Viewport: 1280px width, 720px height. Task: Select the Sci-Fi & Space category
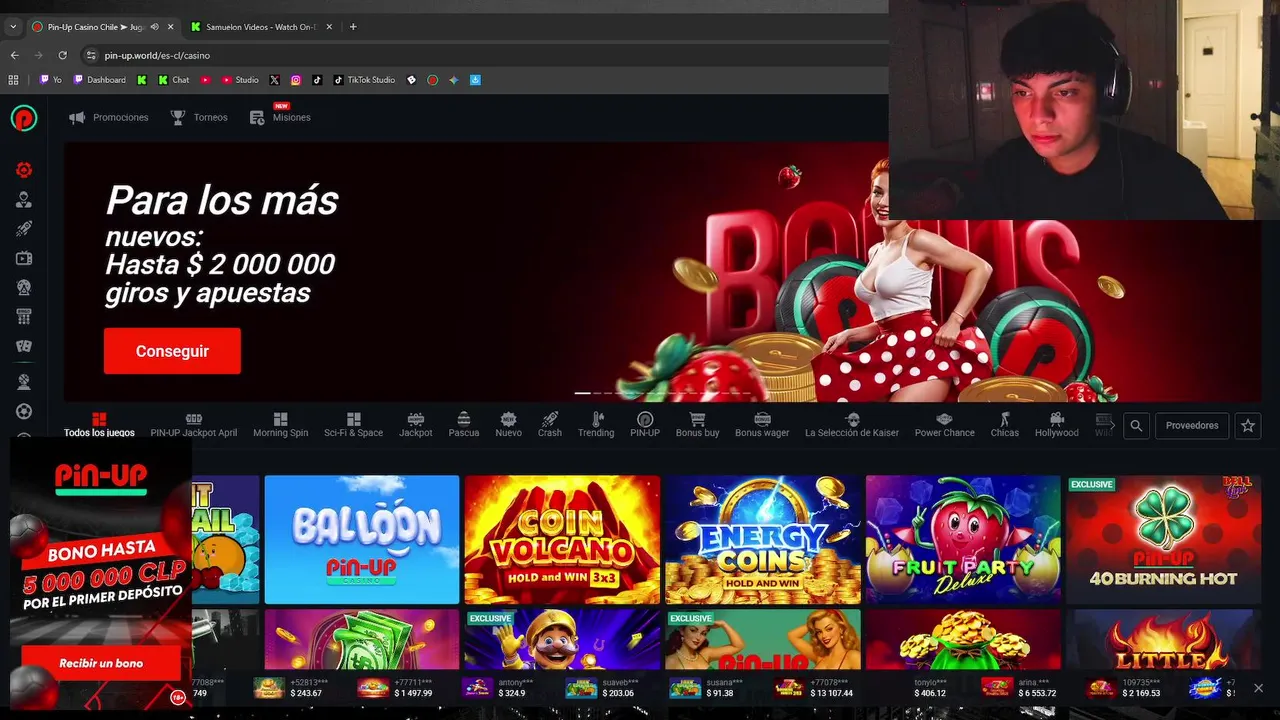(353, 425)
